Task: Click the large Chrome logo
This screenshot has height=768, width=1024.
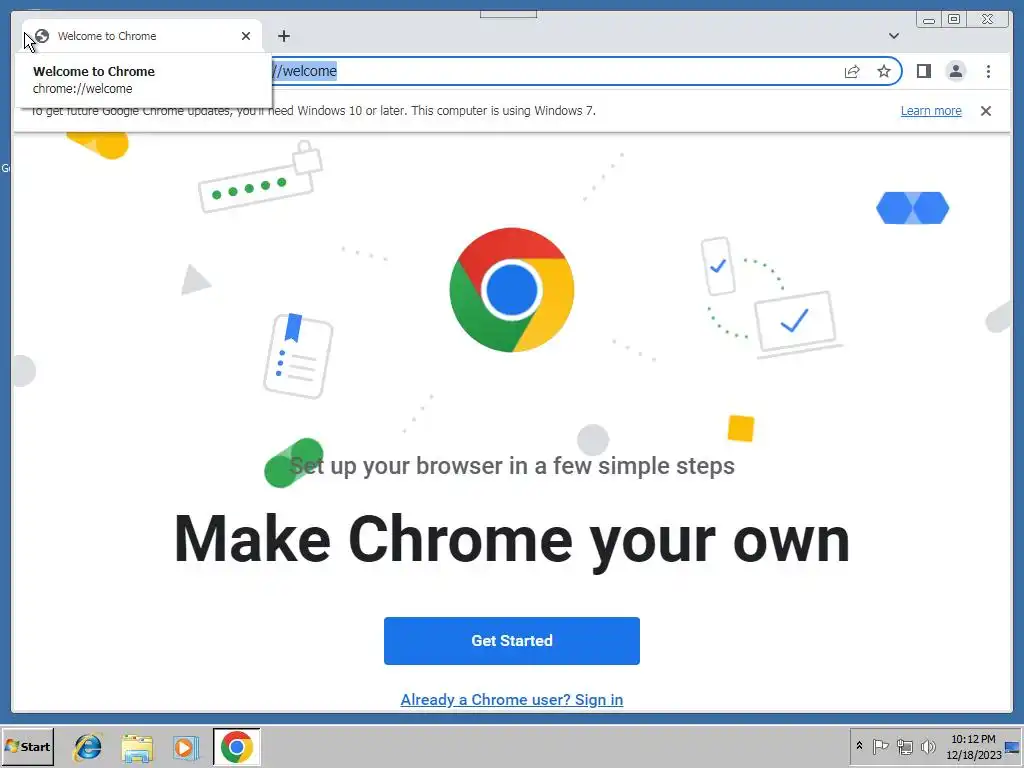Action: point(511,289)
